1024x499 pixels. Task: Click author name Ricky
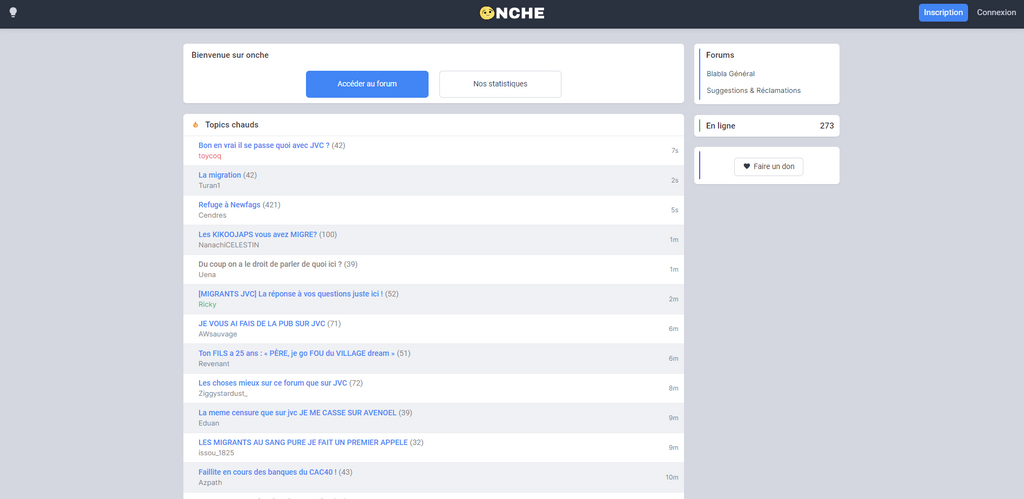(x=207, y=304)
